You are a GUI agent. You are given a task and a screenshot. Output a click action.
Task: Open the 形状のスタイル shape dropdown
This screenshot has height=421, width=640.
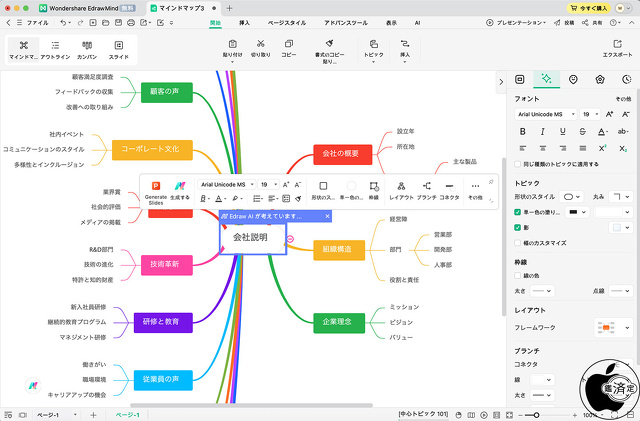(x=574, y=197)
